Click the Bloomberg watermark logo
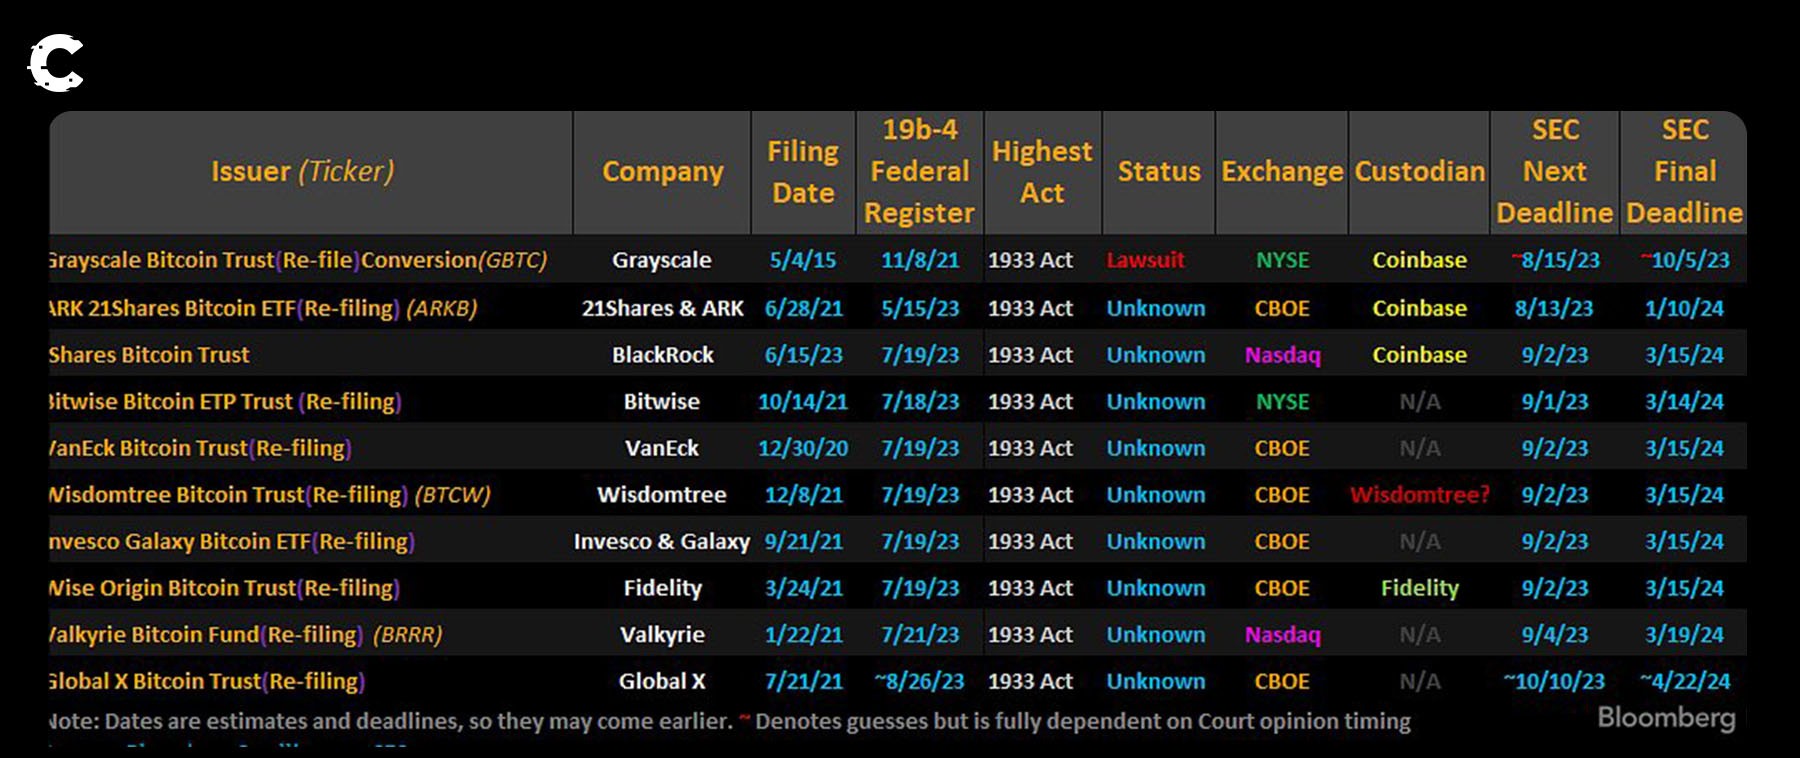The width and height of the screenshot is (1800, 758). (1666, 718)
